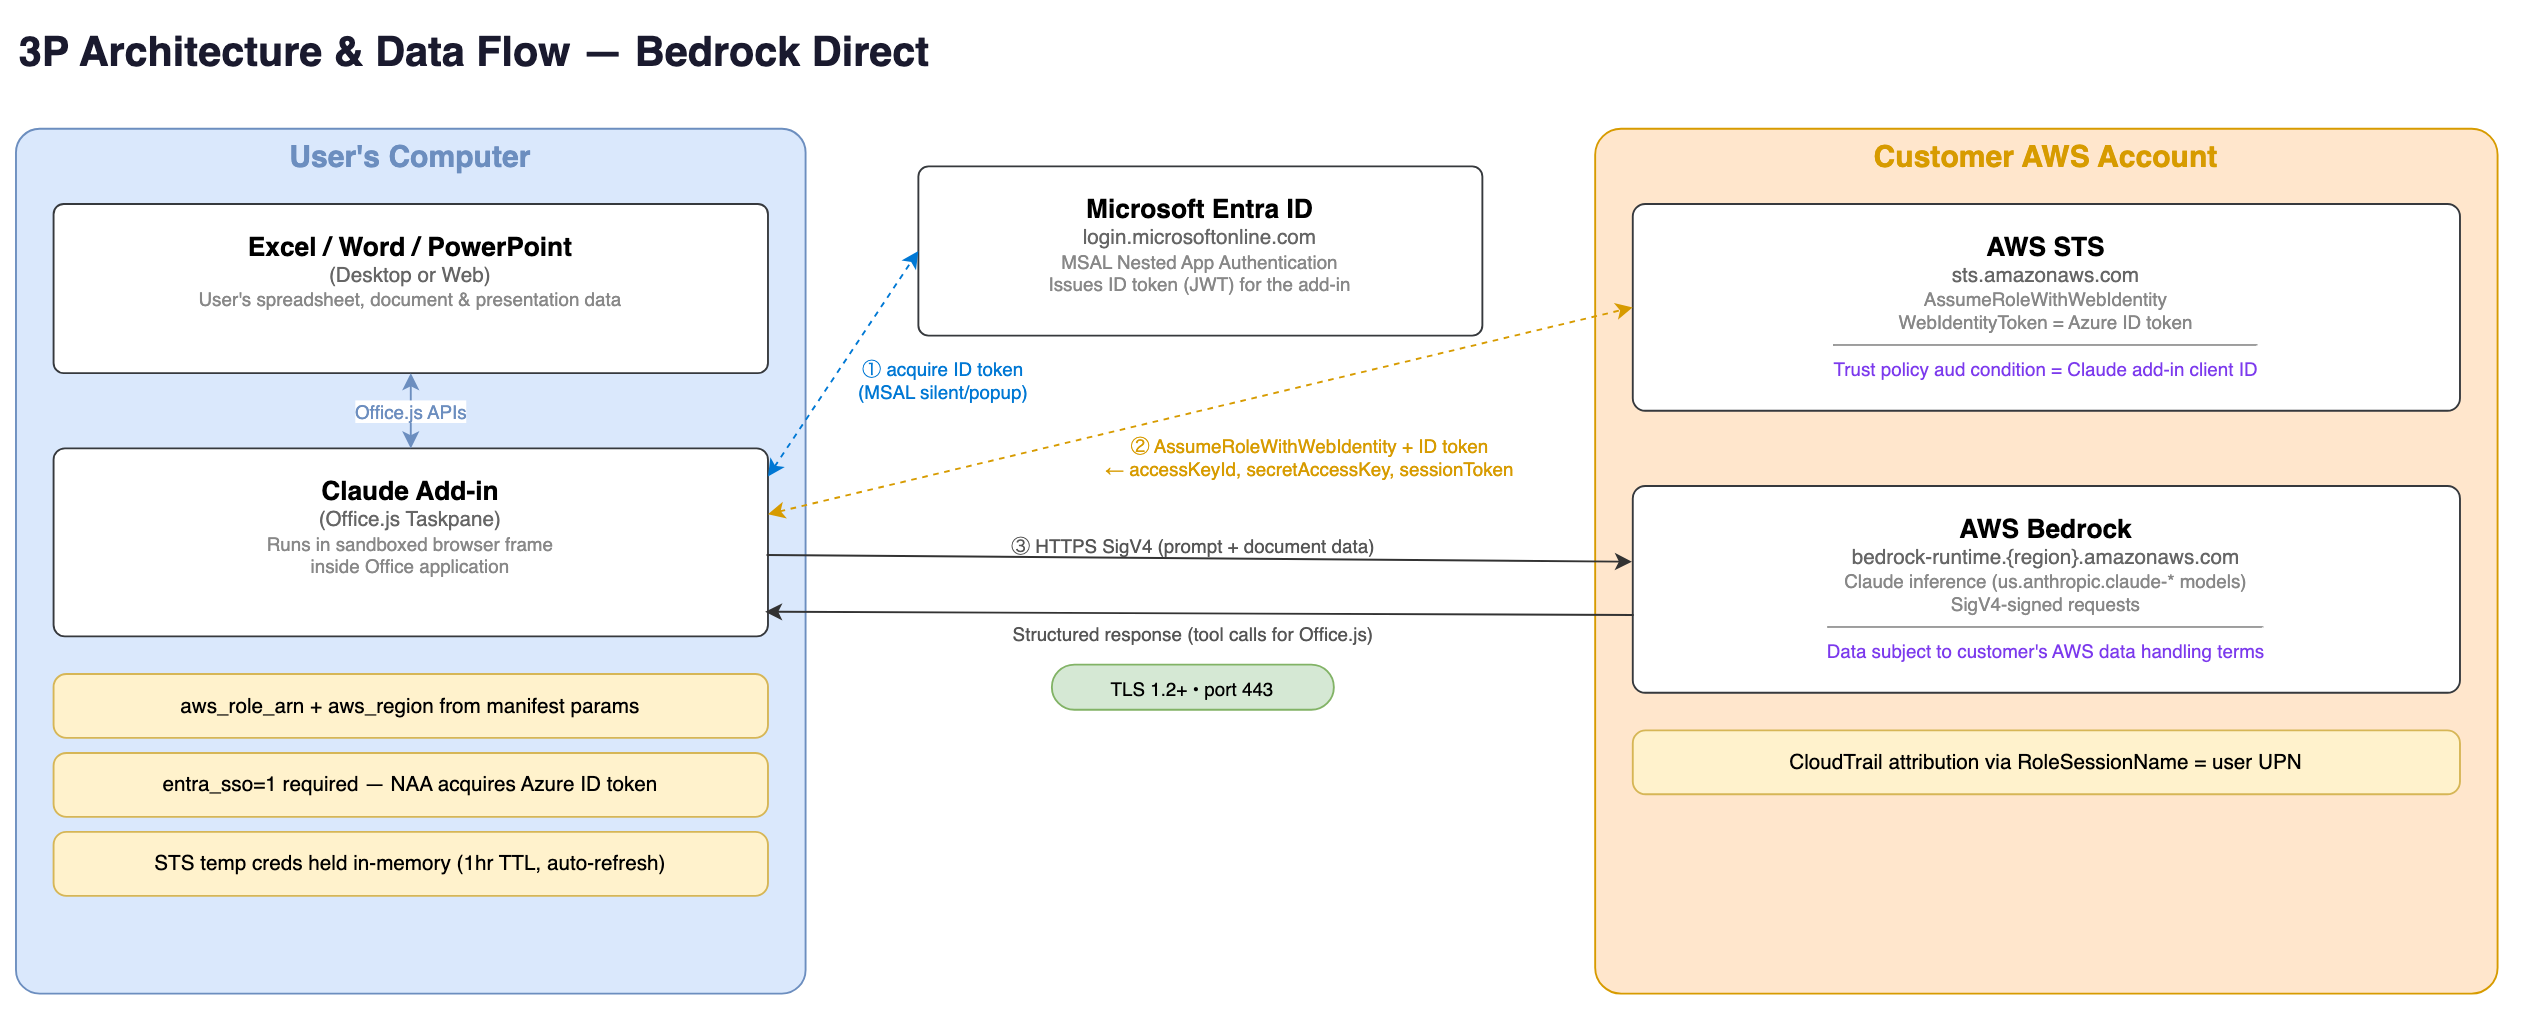
Task: Click 'bedrock-runtime.{region}.amazonaws.com' text
Action: (x=2045, y=557)
